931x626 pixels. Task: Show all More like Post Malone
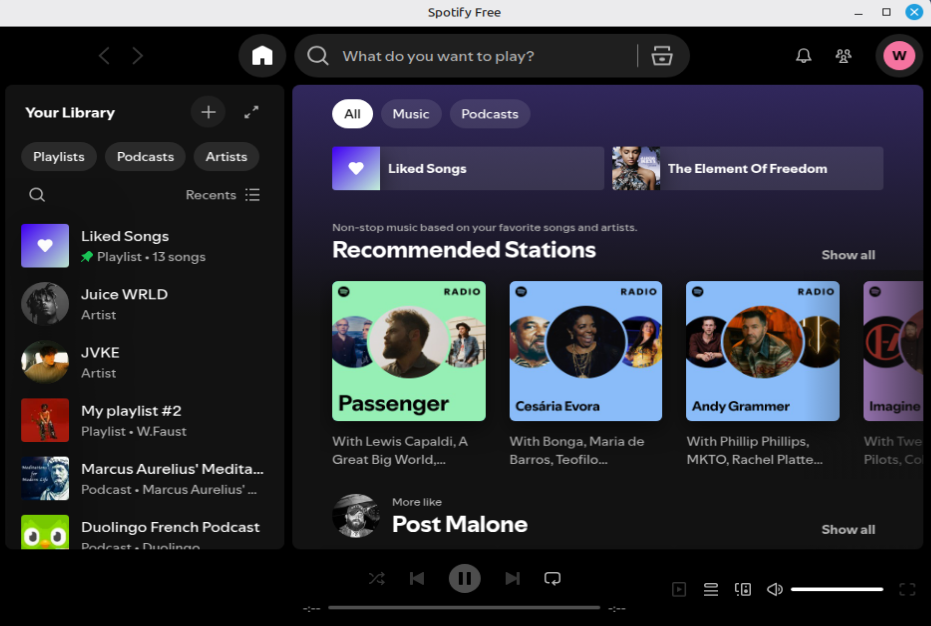pyautogui.click(x=848, y=529)
